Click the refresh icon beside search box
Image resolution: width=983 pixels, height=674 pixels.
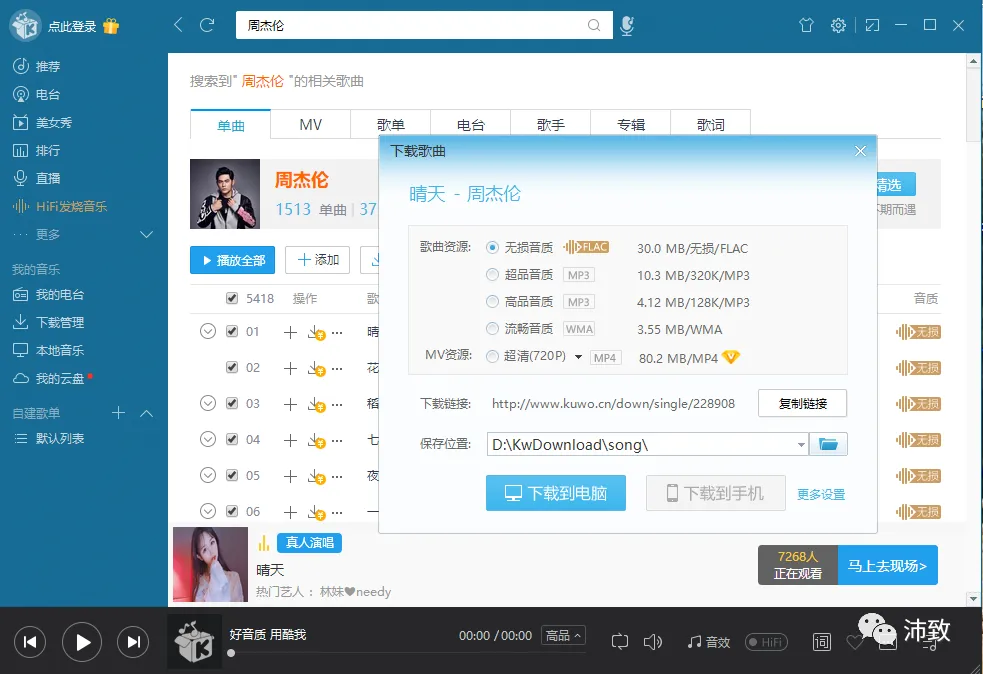(x=207, y=25)
